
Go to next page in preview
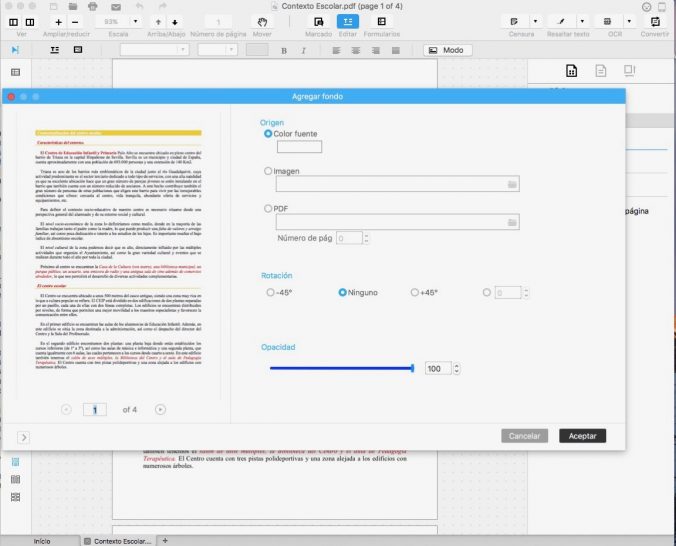coord(160,409)
